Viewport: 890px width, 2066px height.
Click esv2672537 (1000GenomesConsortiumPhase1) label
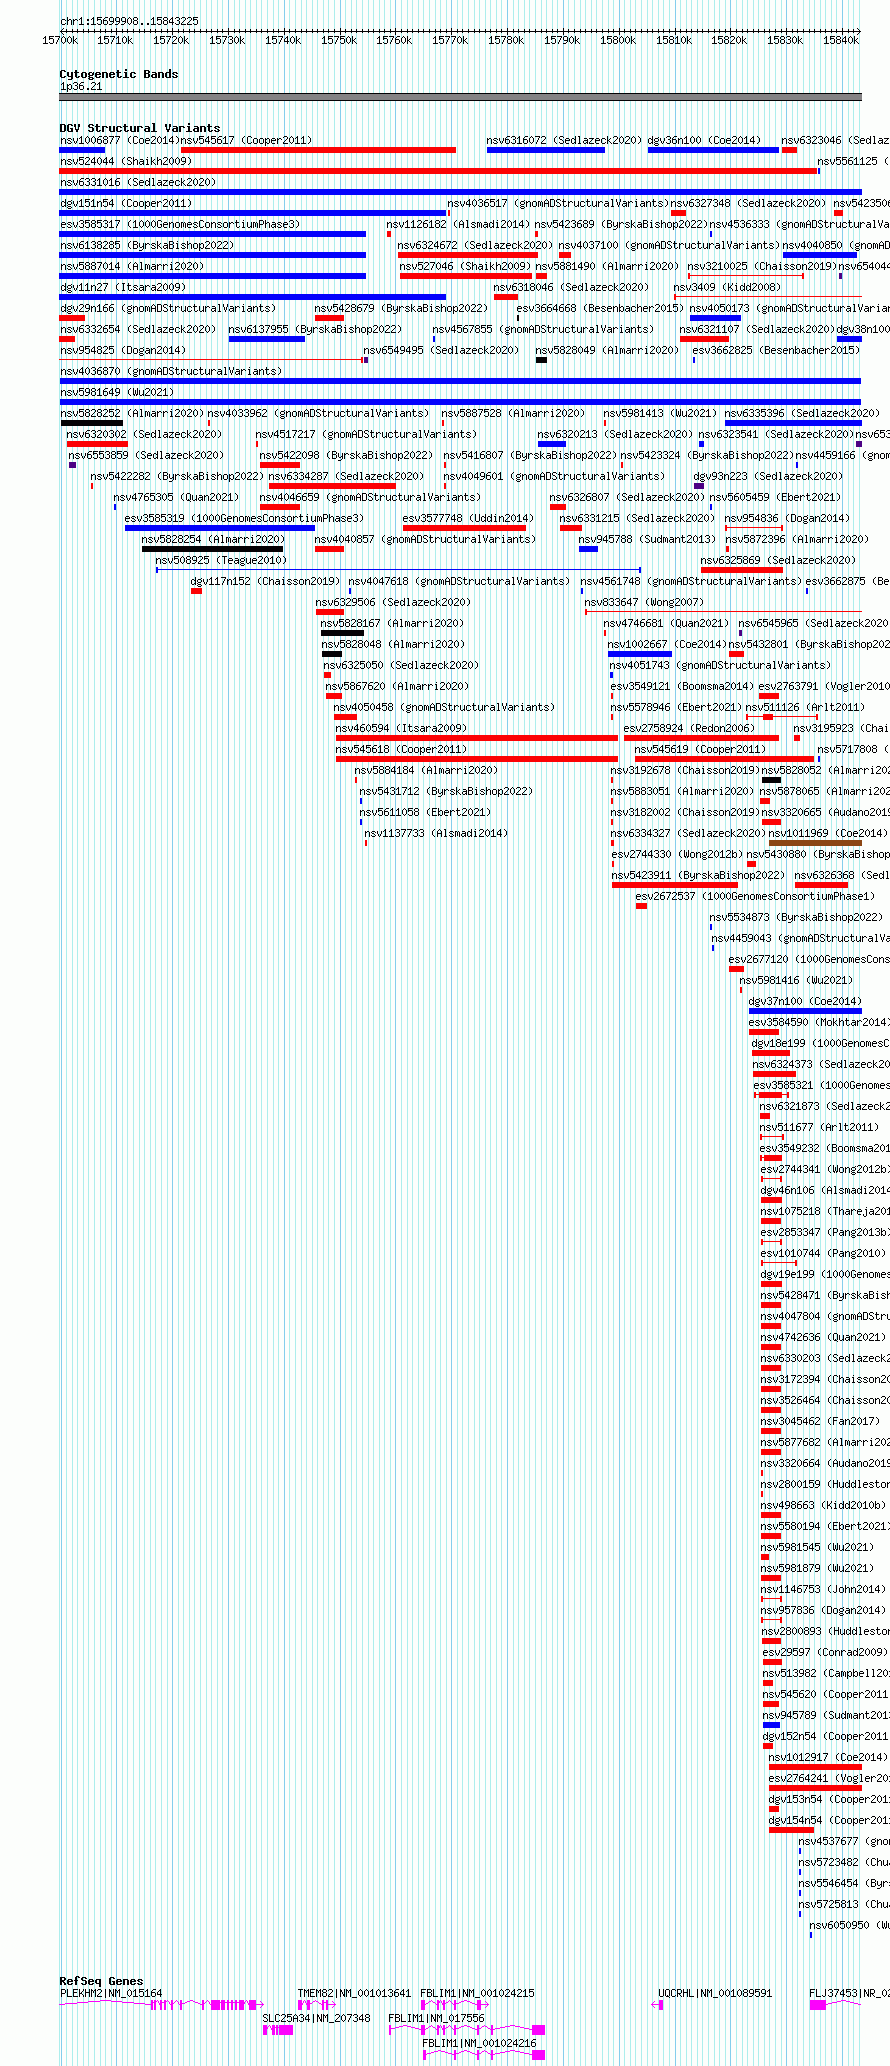pyautogui.click(x=755, y=896)
